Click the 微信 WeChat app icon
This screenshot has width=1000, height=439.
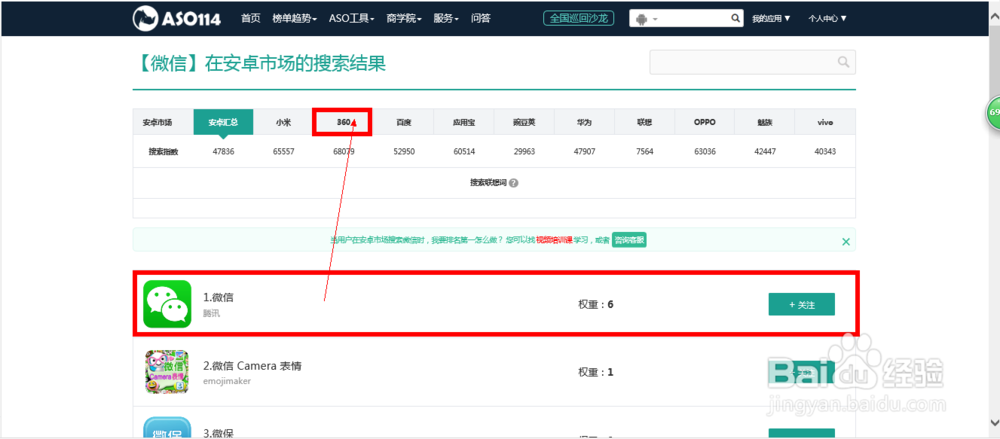(x=167, y=304)
